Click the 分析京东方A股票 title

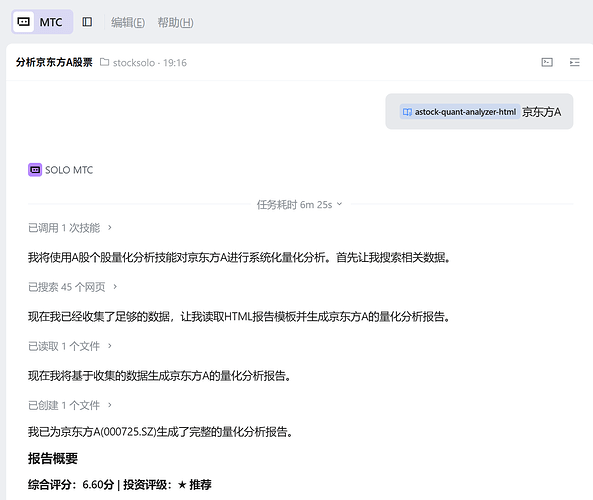coord(54,62)
